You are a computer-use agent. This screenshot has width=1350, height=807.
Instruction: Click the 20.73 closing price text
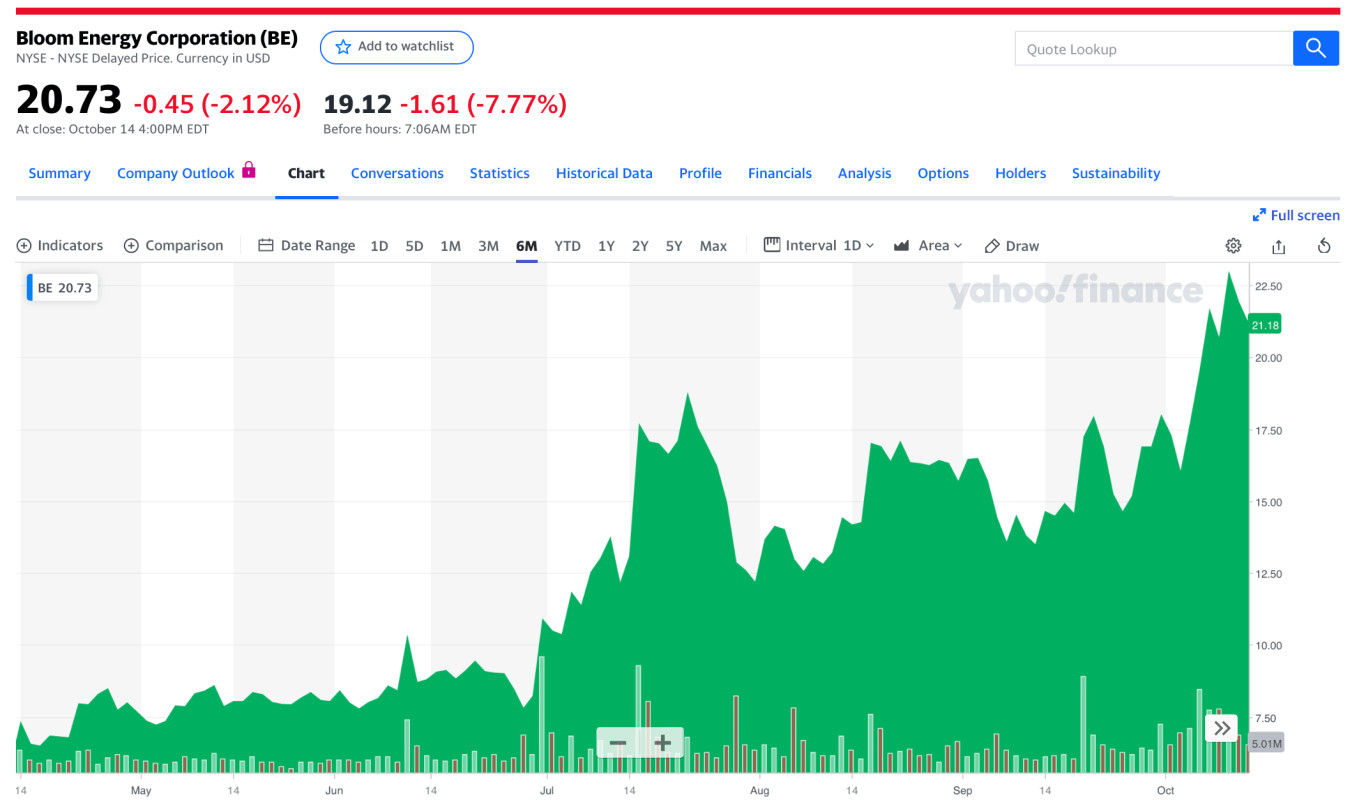(x=69, y=100)
